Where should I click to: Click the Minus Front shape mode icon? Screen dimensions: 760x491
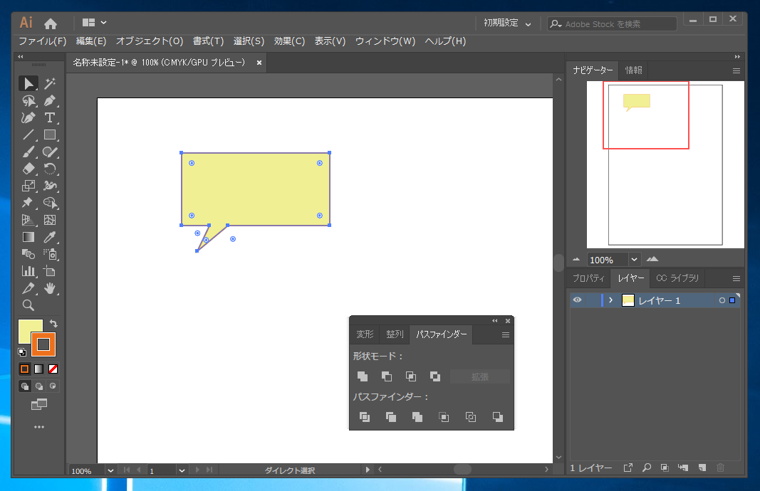pos(386,376)
